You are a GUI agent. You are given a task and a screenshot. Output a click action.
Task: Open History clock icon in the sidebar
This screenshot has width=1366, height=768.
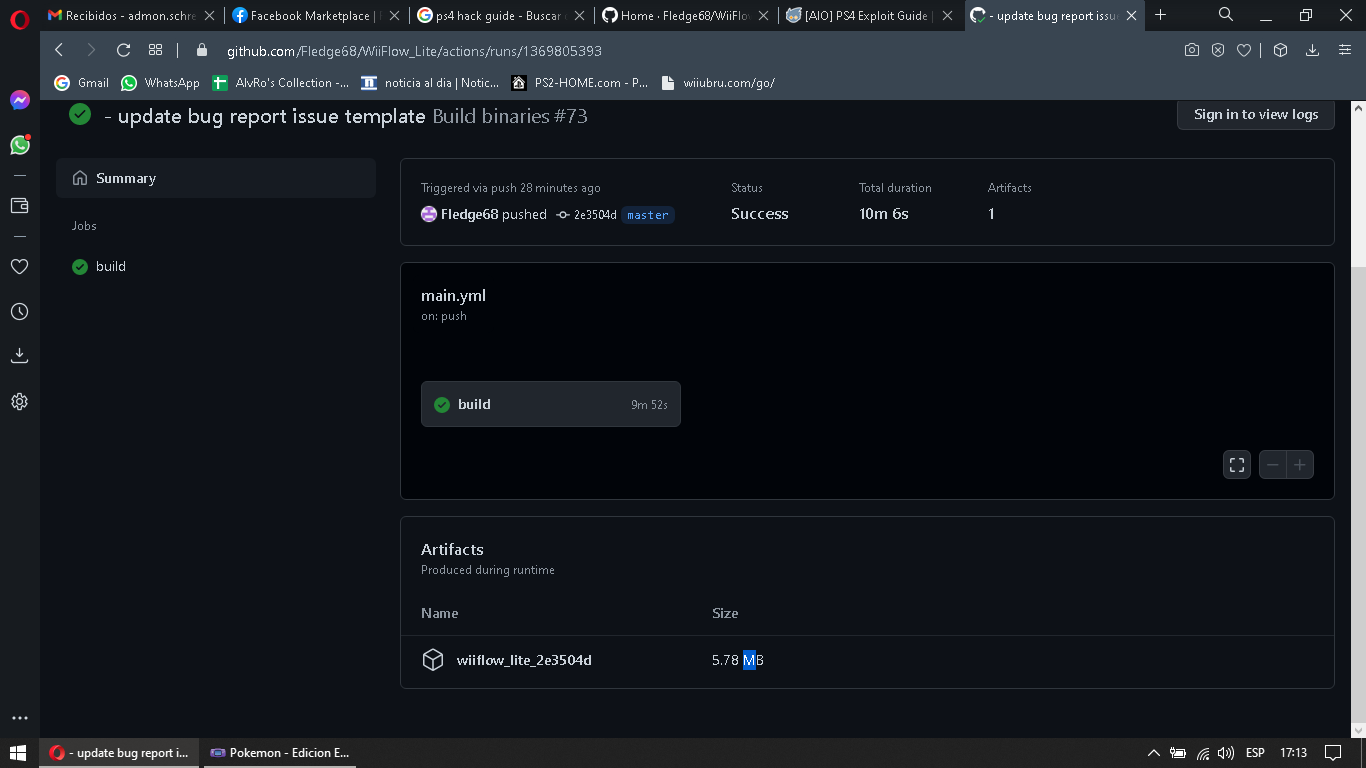(19, 312)
